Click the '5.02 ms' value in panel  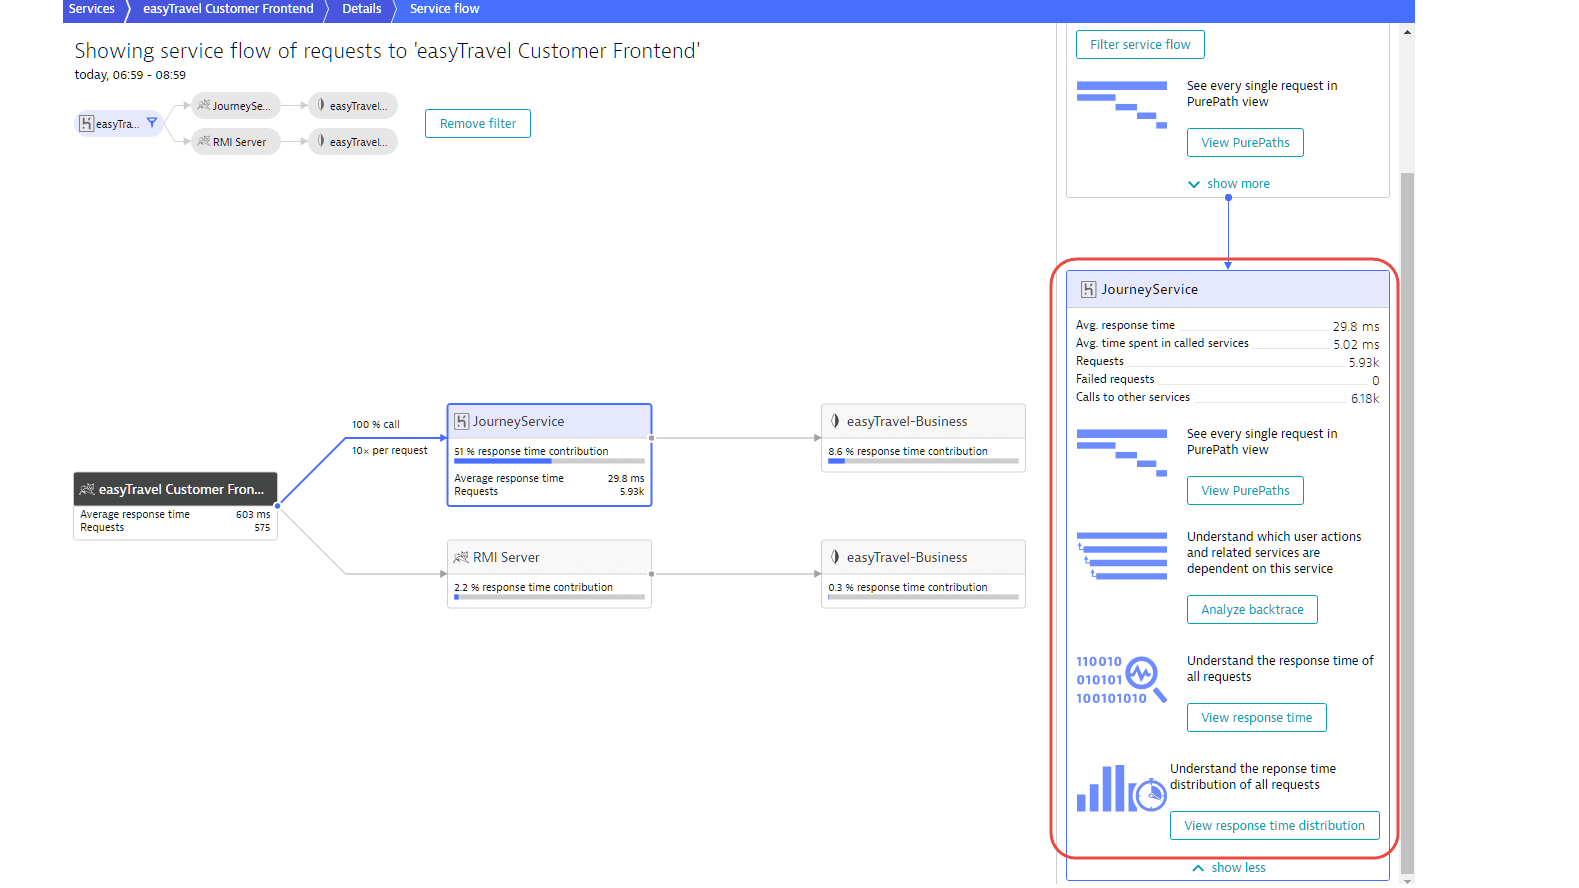click(x=1356, y=345)
